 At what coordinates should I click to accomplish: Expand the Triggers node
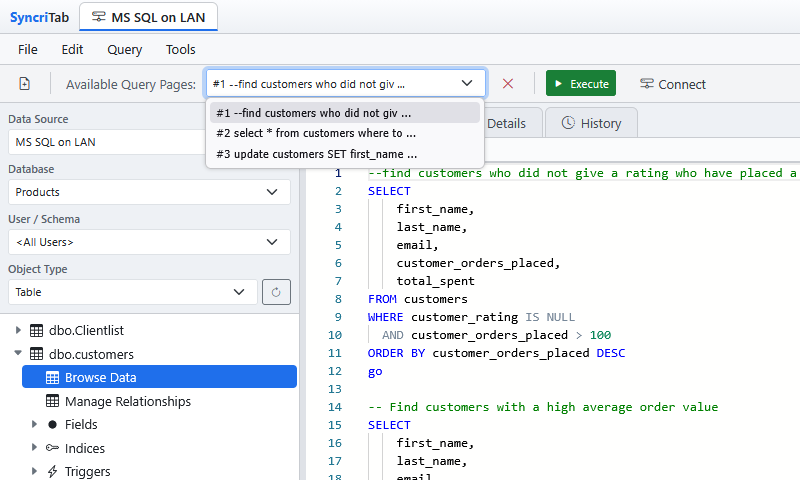click(x=34, y=471)
